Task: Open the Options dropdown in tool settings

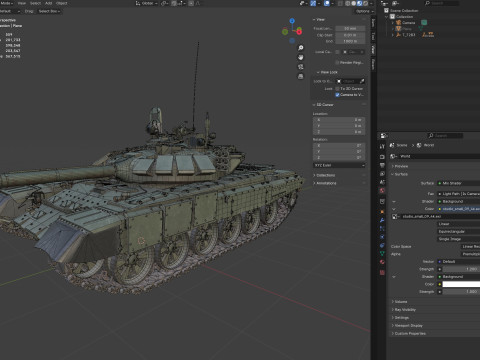Action: [364, 11]
